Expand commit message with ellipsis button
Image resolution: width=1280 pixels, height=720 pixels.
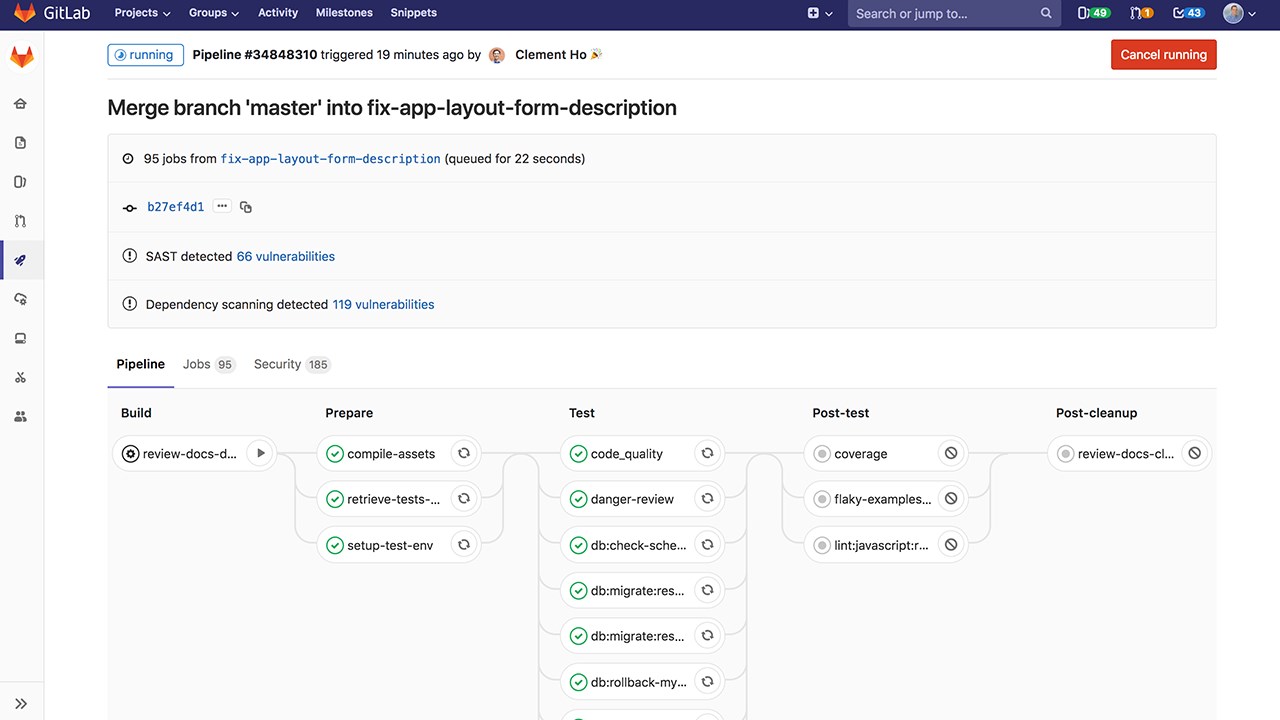pos(222,207)
